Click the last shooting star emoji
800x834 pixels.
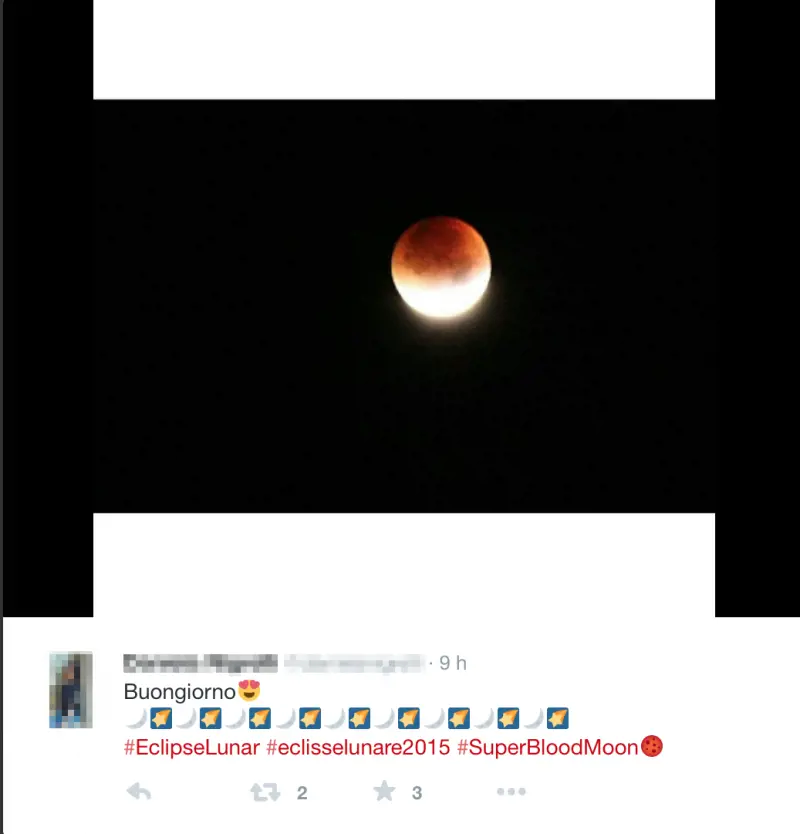coord(557,718)
